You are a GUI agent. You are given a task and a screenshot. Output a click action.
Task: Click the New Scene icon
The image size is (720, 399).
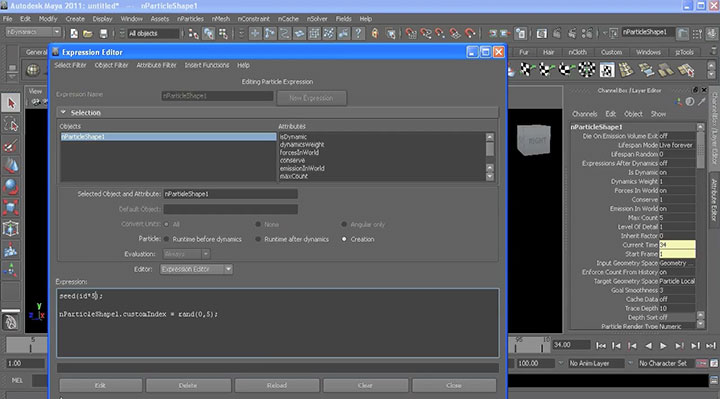73,34
